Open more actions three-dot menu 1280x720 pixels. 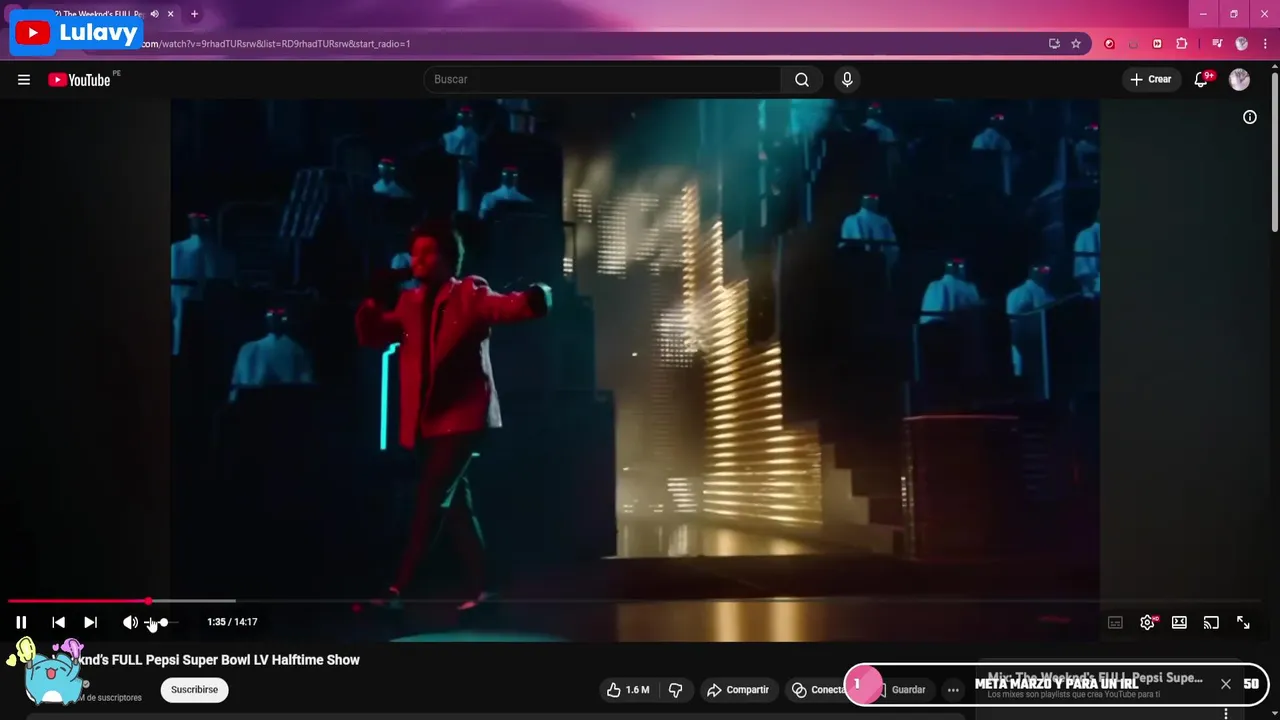pyautogui.click(x=953, y=689)
